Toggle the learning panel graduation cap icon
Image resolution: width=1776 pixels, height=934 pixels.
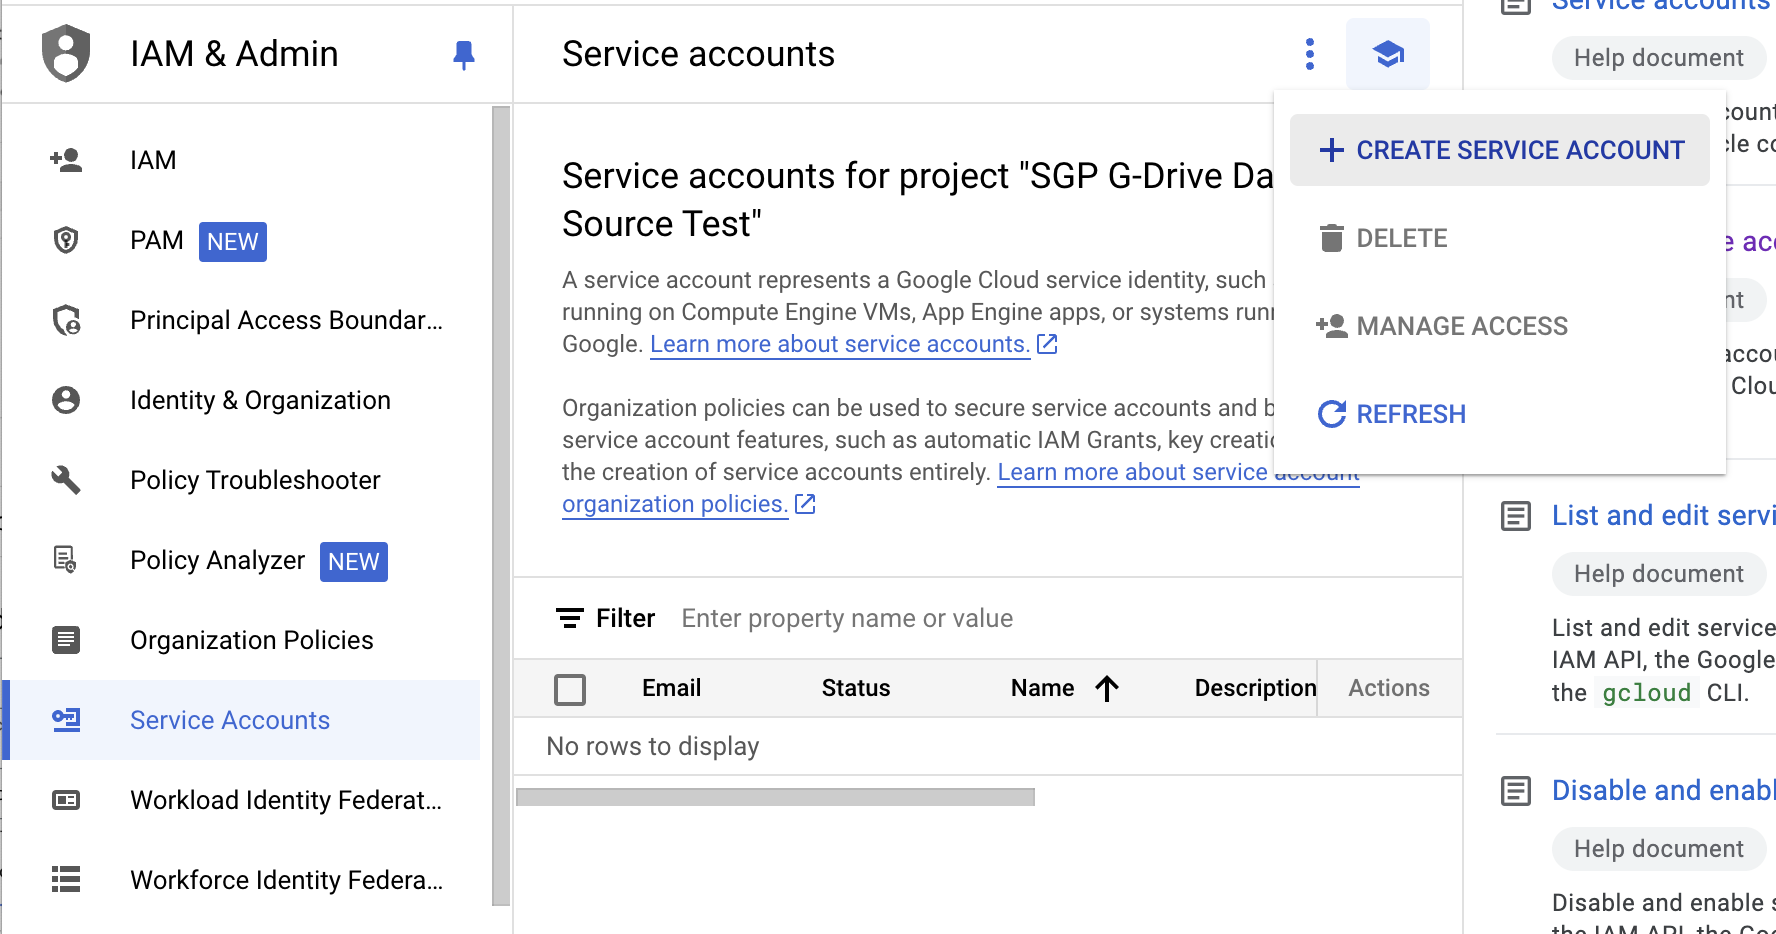click(x=1387, y=54)
